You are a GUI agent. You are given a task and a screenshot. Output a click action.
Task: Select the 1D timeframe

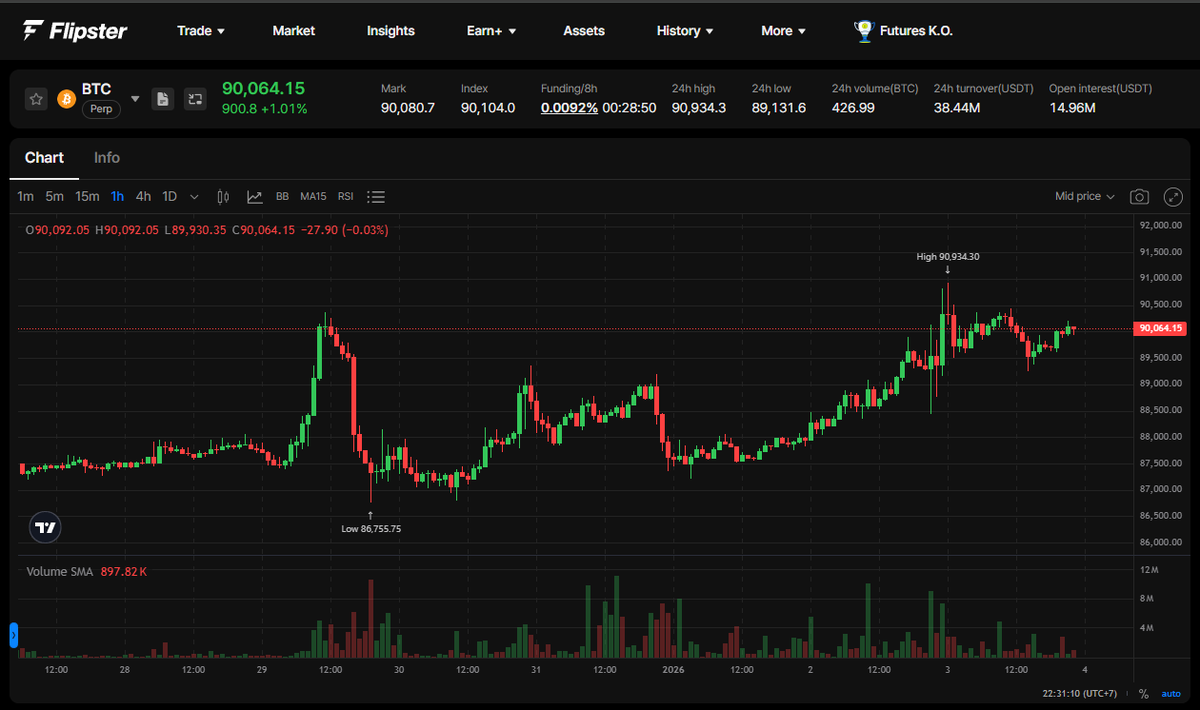tap(170, 197)
